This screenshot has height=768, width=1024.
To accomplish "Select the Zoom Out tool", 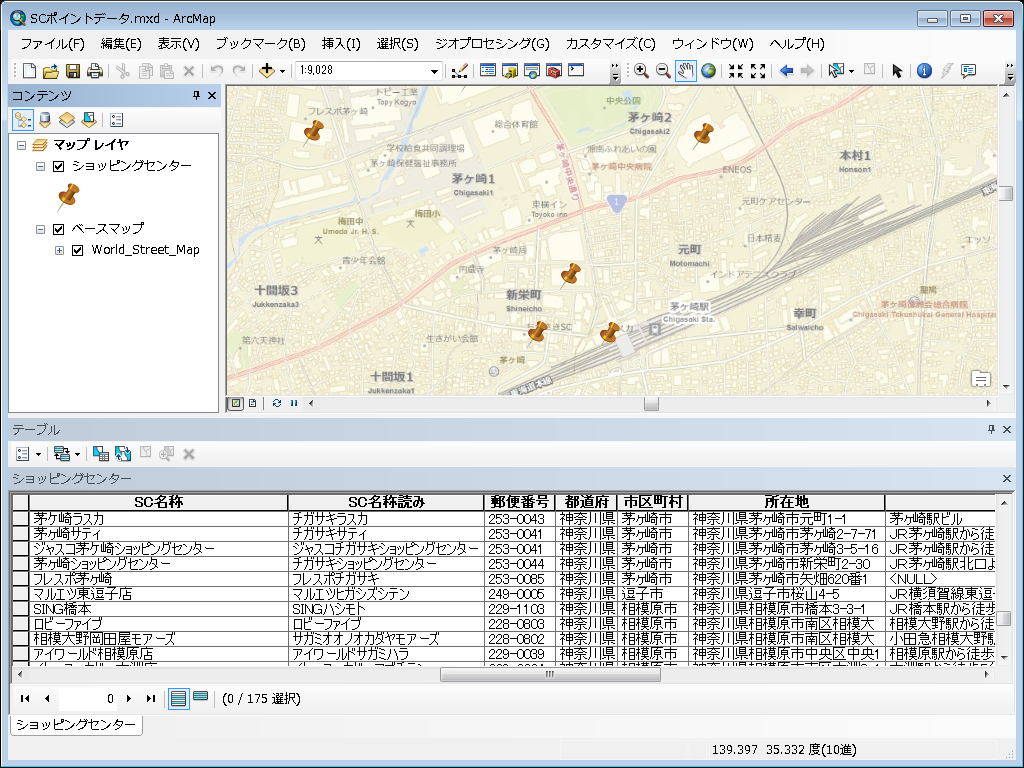I will click(663, 71).
